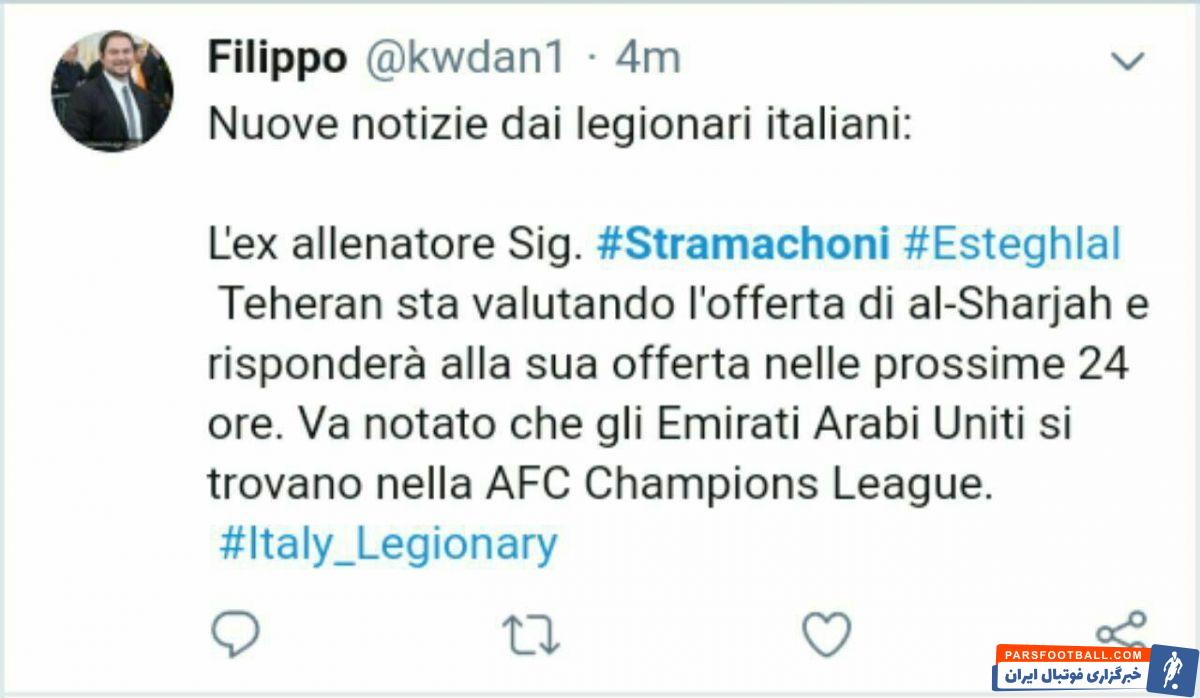
Task: Open the share icon options
Action: pos(1121,630)
